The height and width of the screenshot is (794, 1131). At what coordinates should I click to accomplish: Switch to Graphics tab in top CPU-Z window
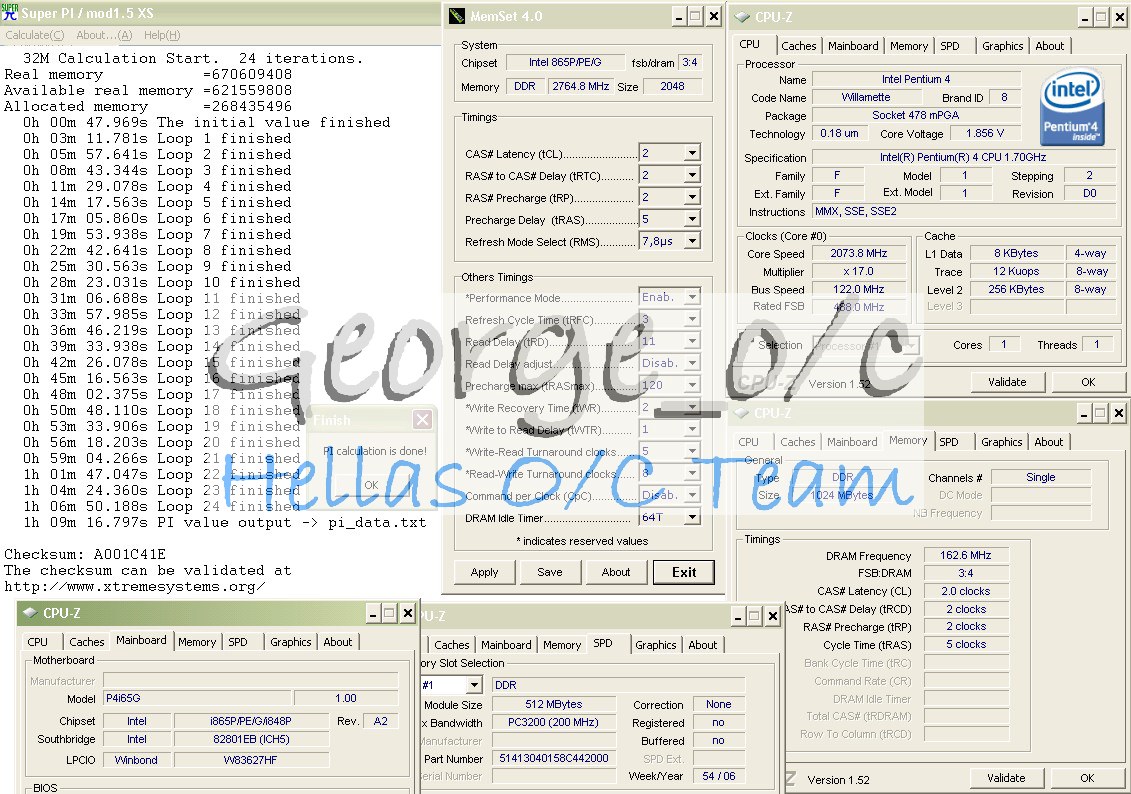click(1003, 46)
